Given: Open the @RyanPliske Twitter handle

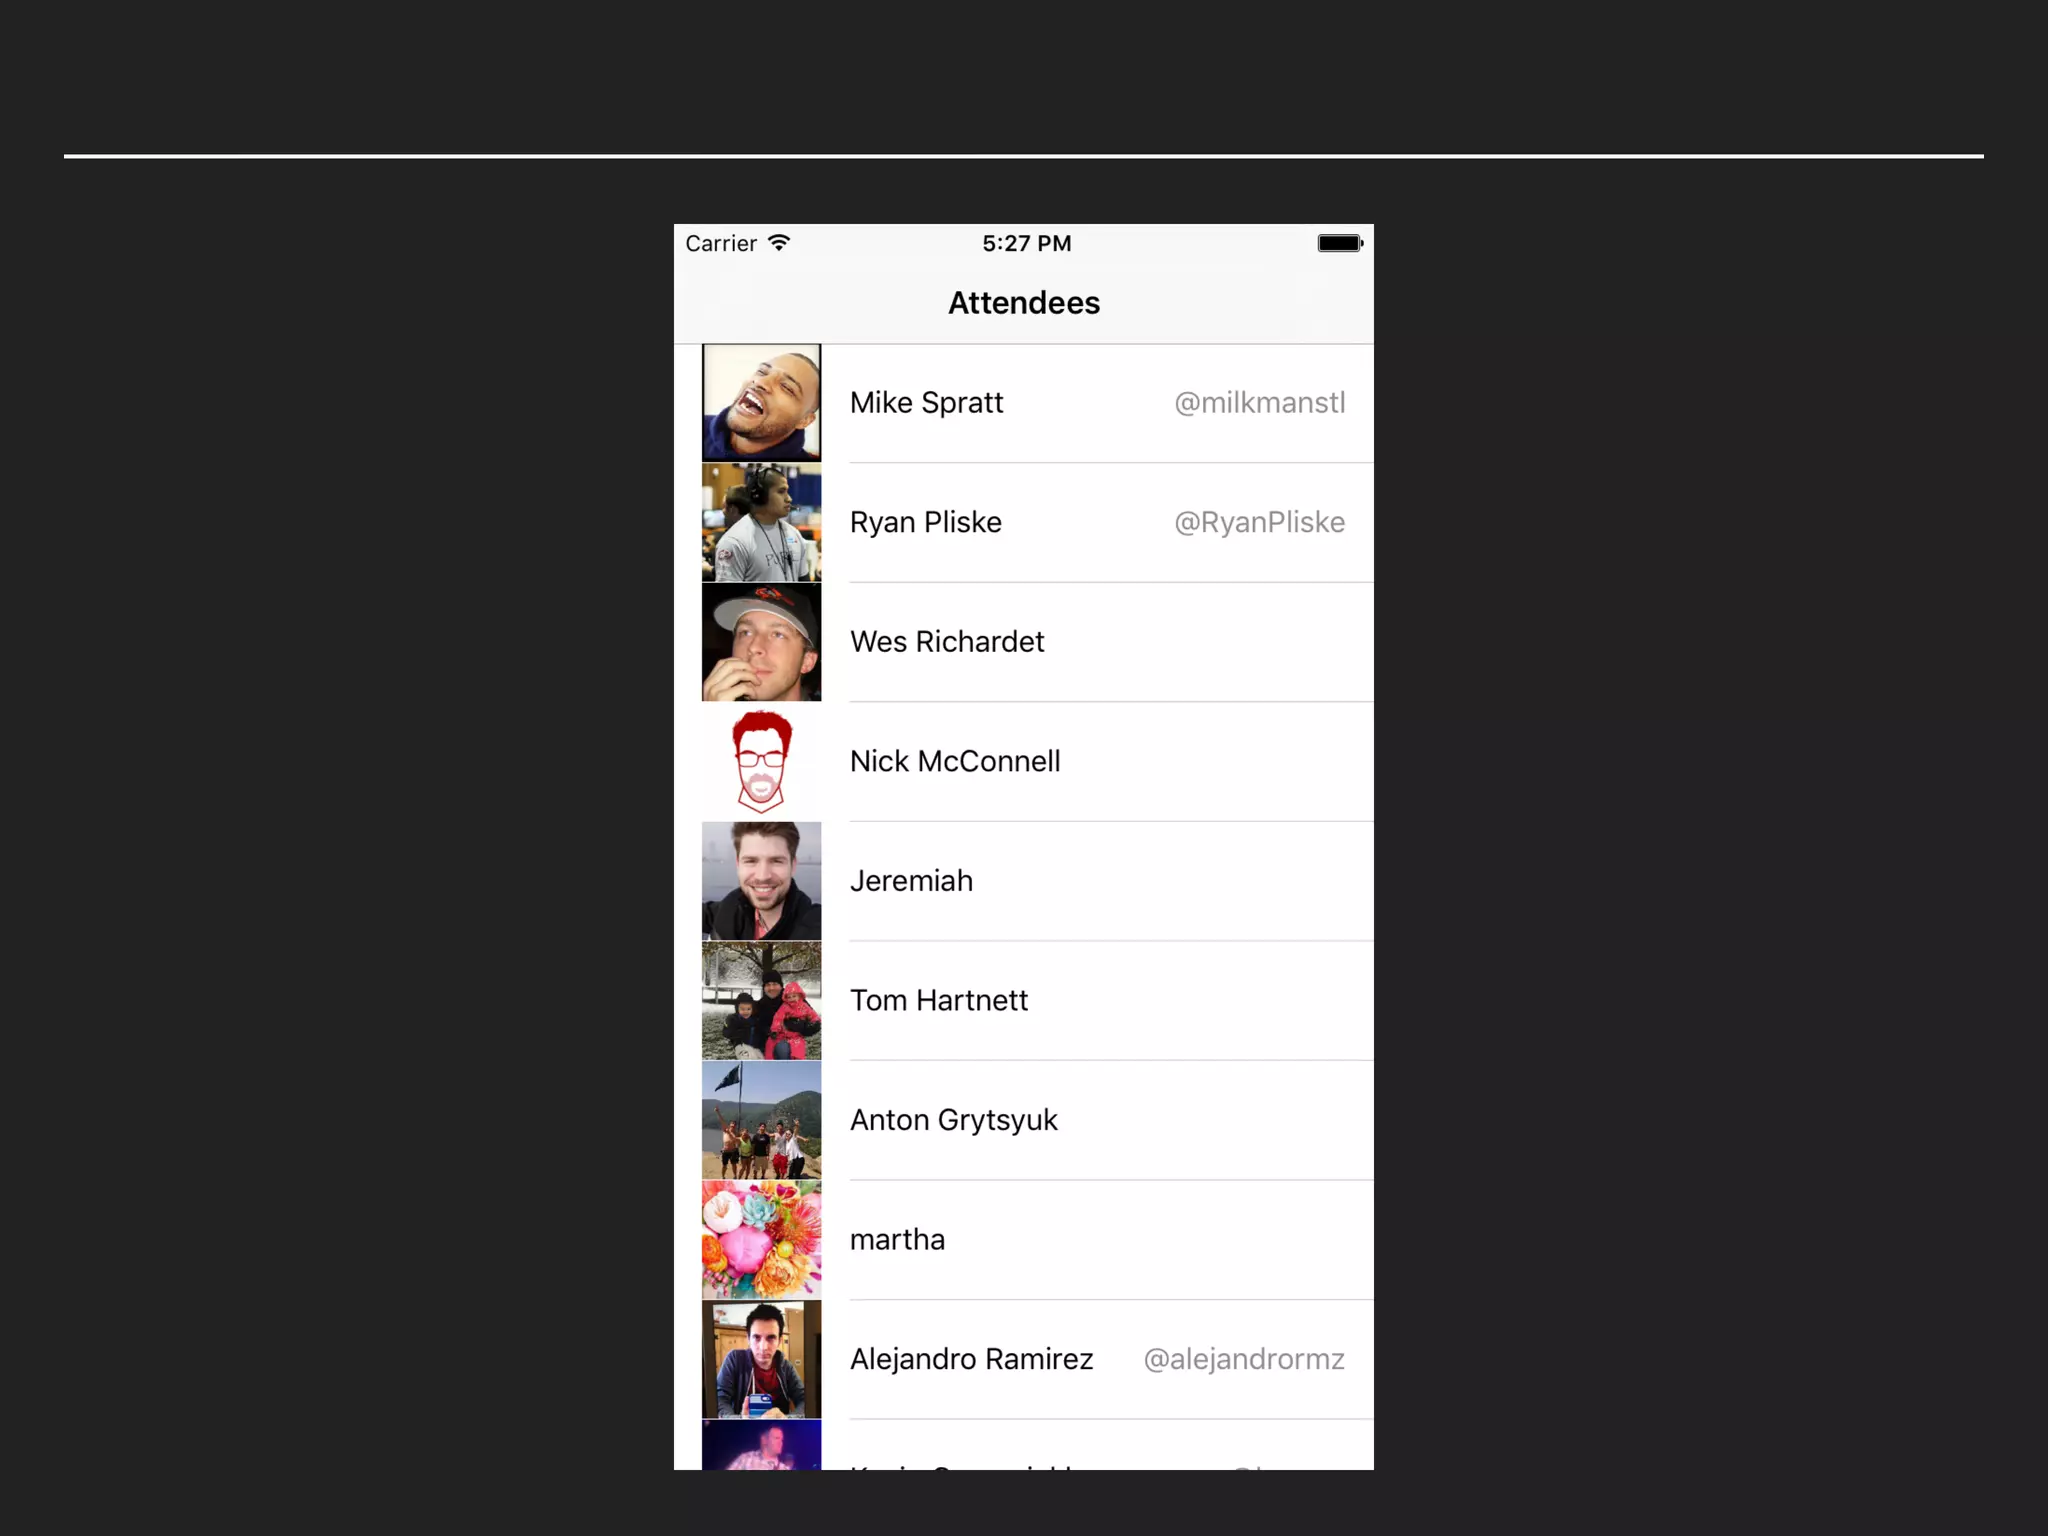Looking at the screenshot, I should [x=1259, y=522].
